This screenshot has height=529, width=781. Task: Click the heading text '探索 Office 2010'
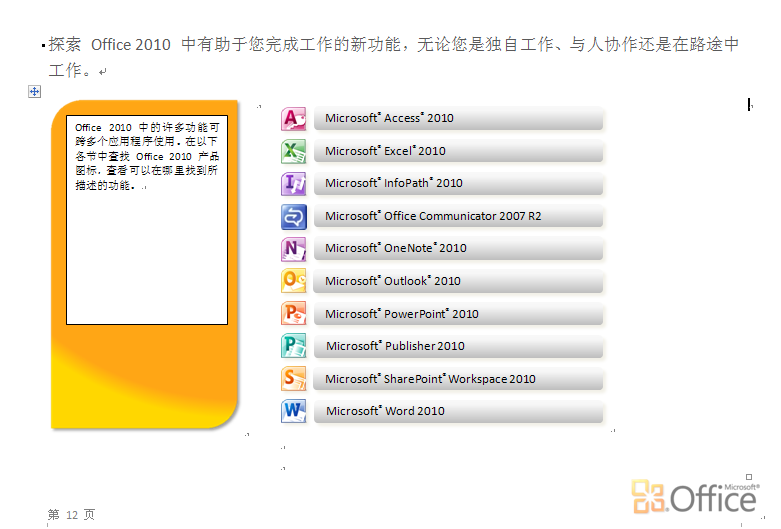coord(110,44)
